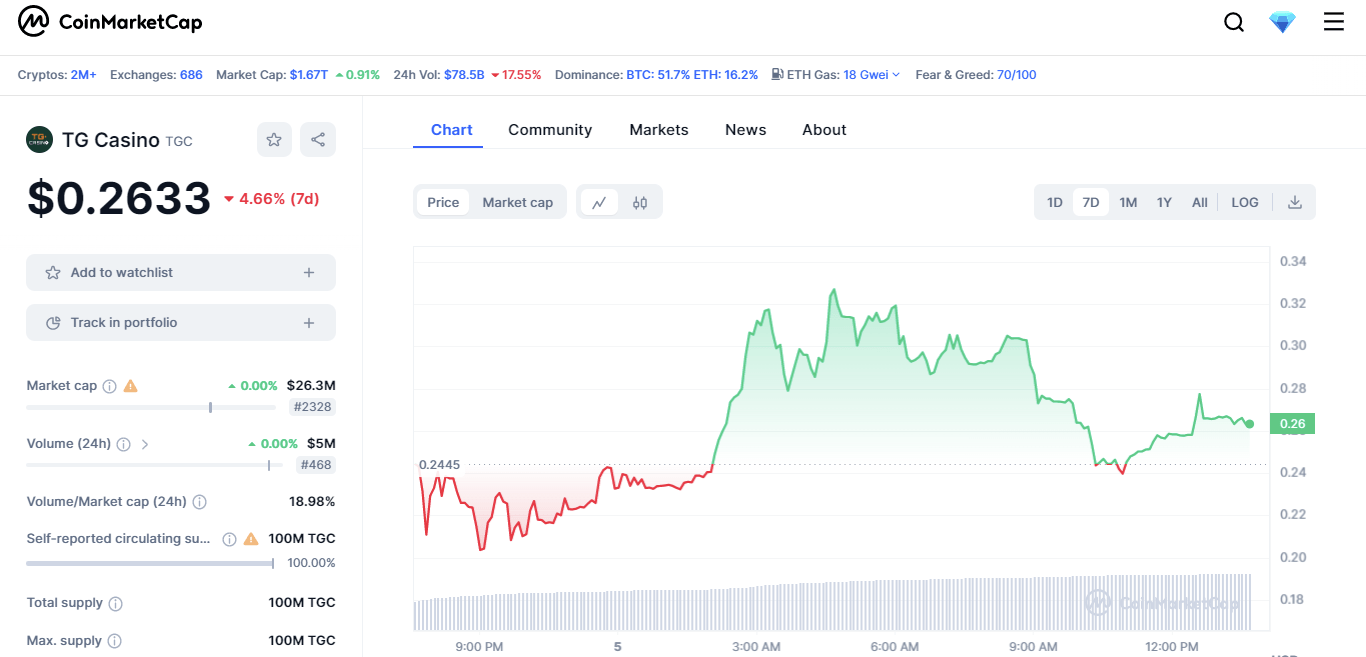The image size is (1366, 657).
Task: Click Track in portfolio button
Action: pyautogui.click(x=181, y=323)
